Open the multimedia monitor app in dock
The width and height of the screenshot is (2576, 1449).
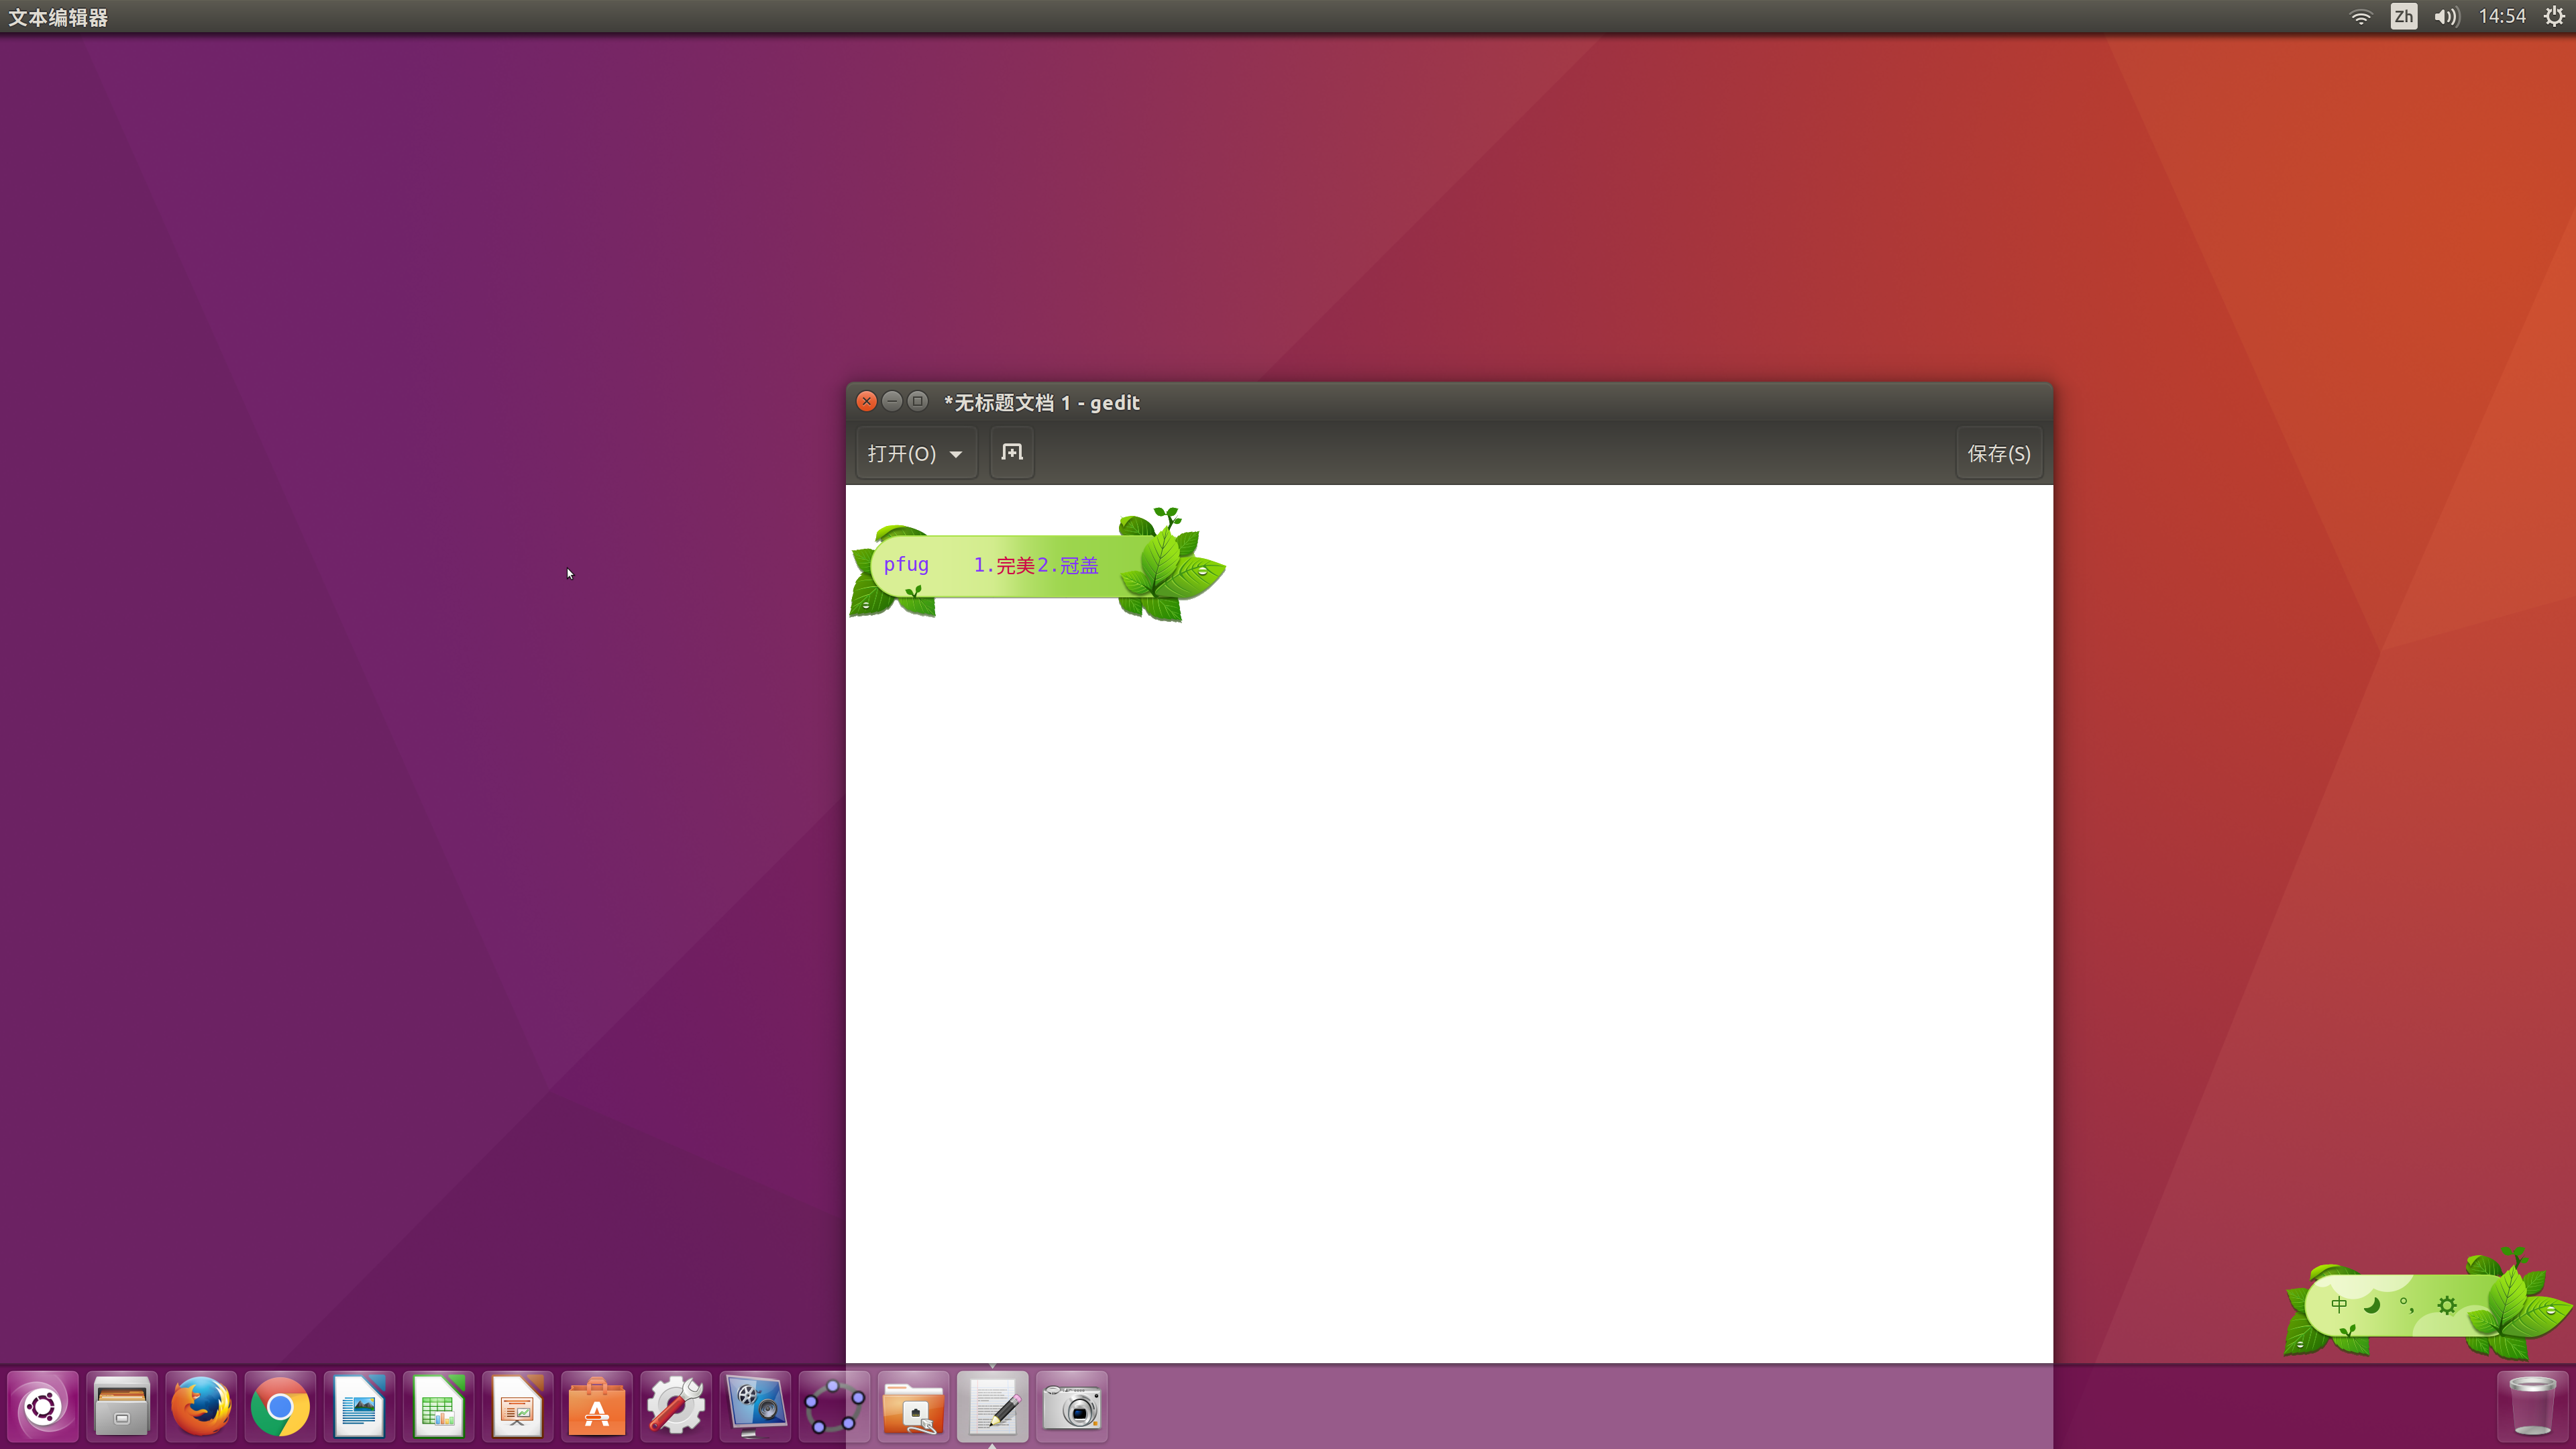[x=755, y=1407]
